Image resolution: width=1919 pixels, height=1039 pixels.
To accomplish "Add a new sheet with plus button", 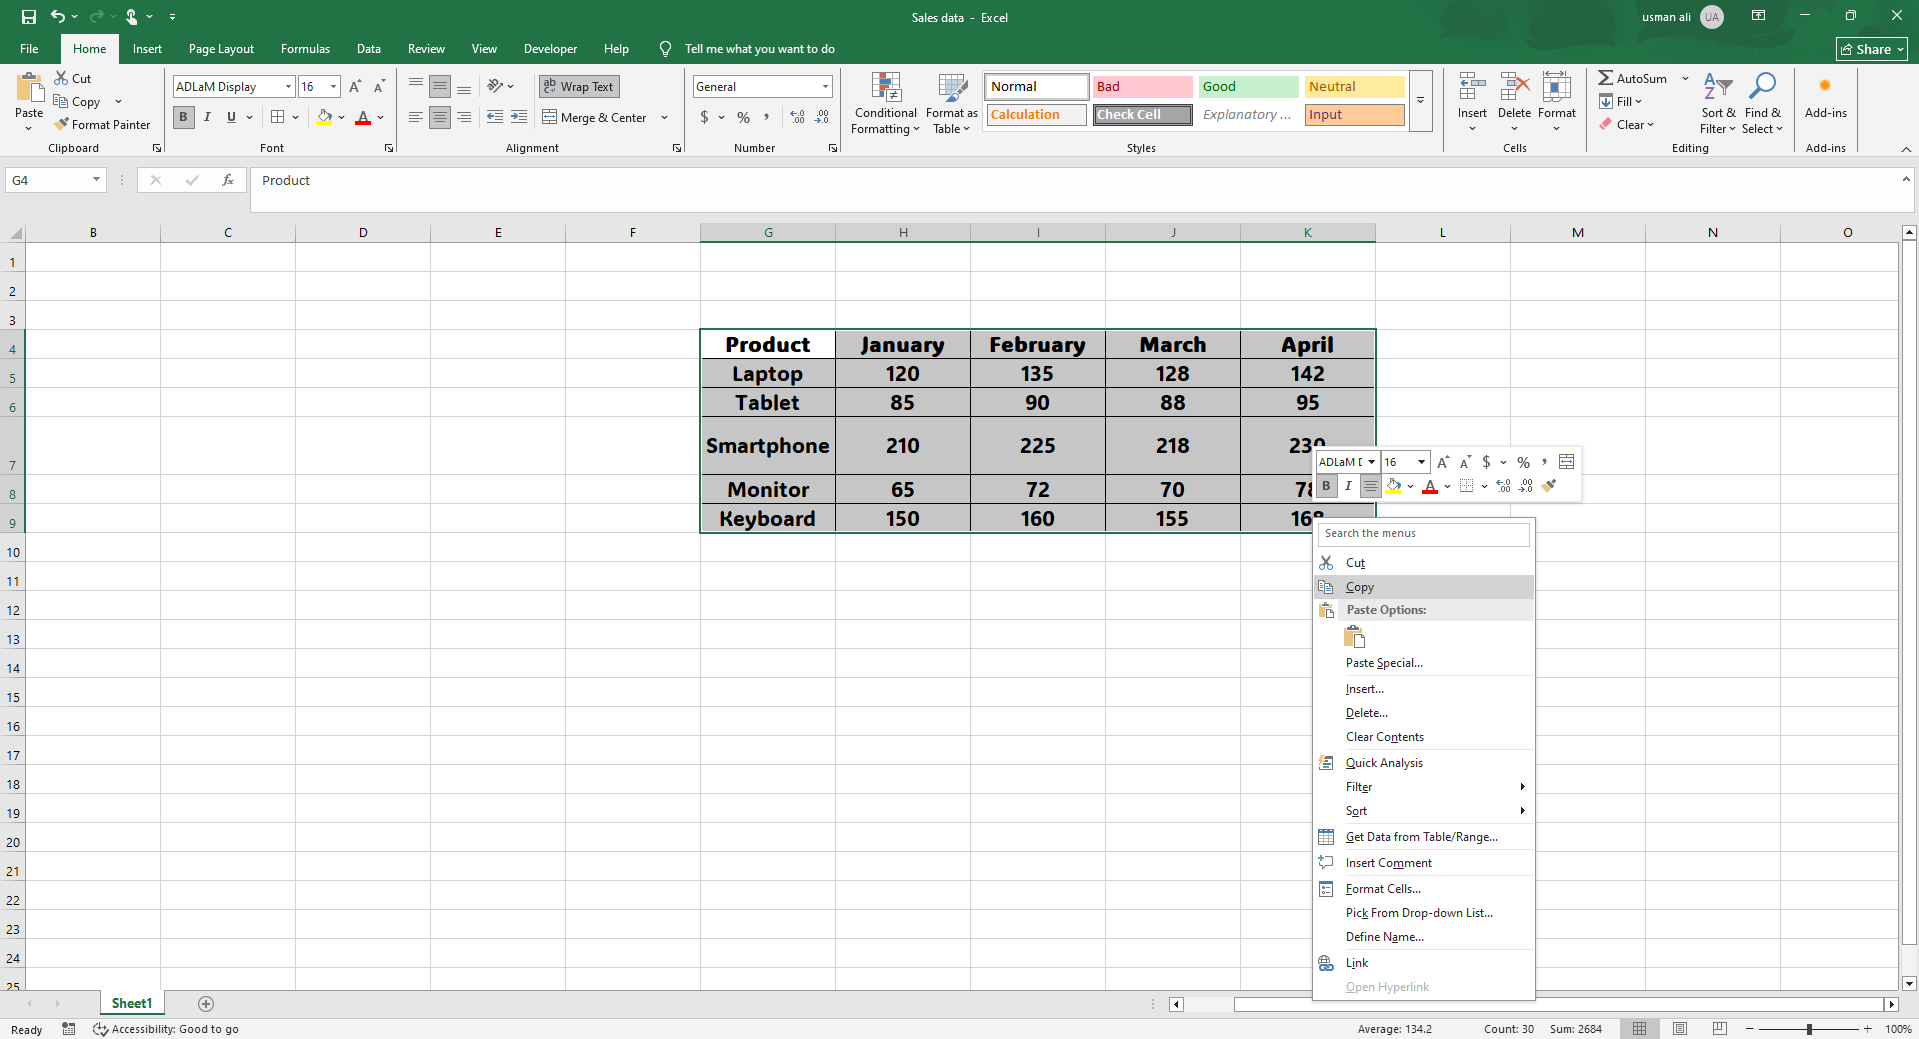I will (206, 1003).
